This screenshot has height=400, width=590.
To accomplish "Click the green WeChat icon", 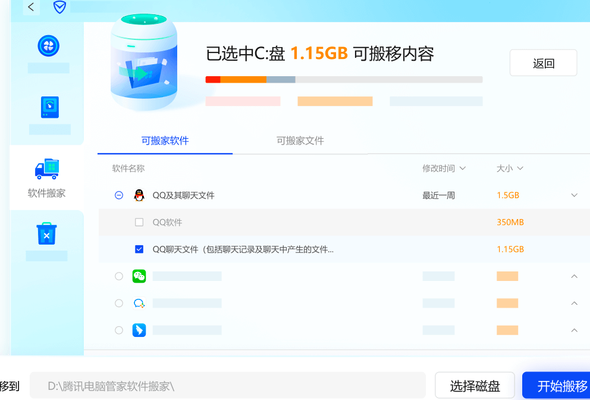I will point(139,276).
